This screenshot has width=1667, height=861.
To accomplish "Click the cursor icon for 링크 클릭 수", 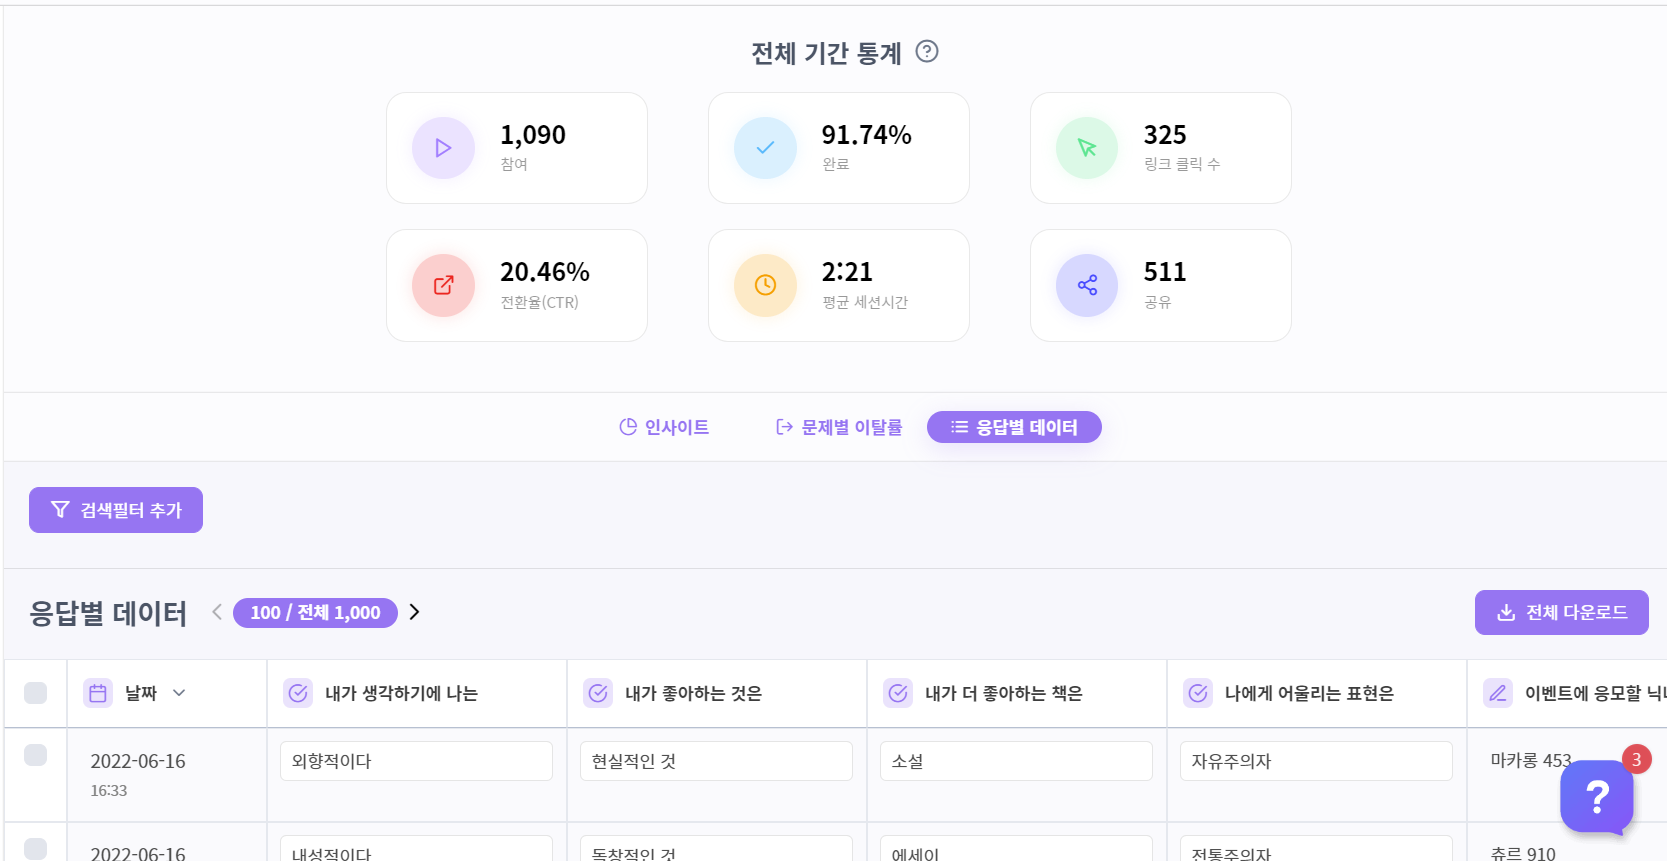I will 1087,148.
